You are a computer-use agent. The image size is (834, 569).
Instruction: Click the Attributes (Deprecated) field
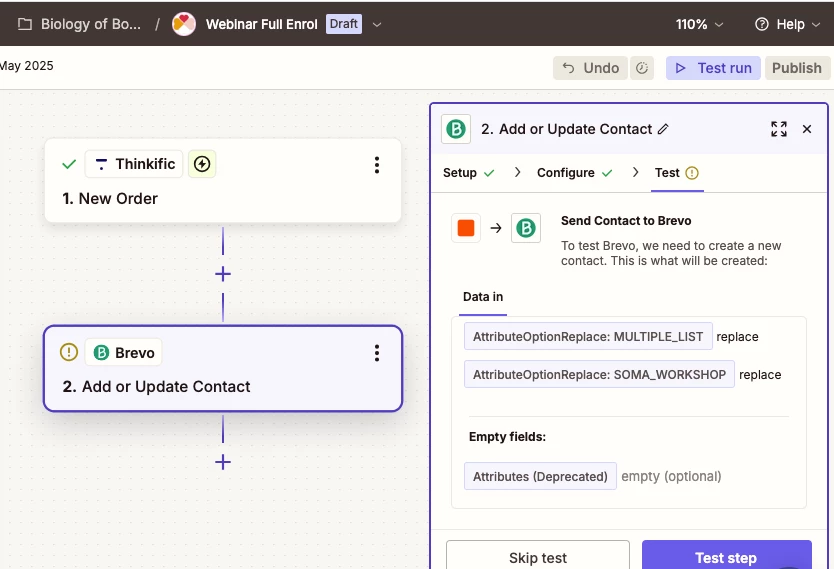click(x=540, y=476)
